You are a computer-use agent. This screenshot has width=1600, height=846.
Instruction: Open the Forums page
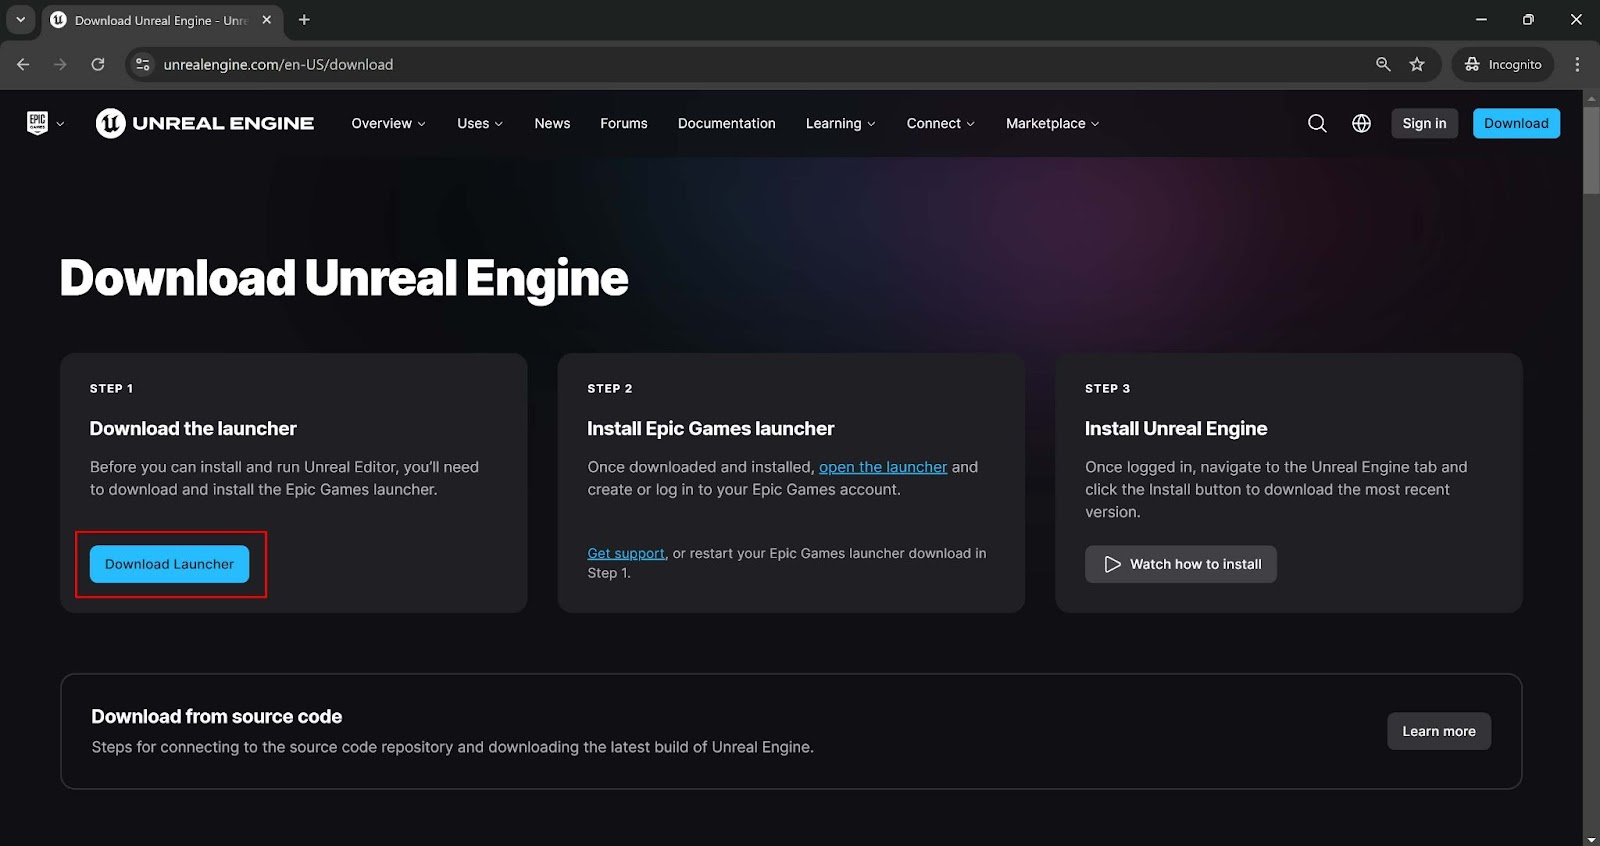coord(624,123)
